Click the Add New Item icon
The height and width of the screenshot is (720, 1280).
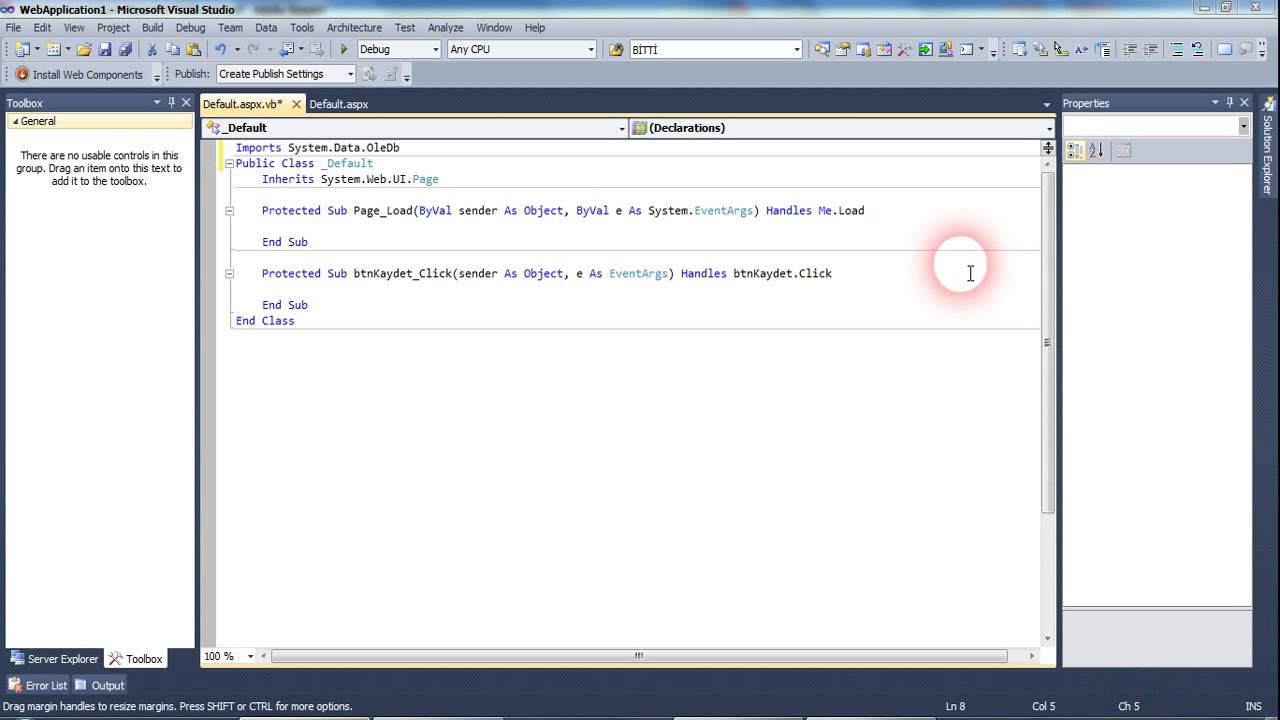[52, 49]
